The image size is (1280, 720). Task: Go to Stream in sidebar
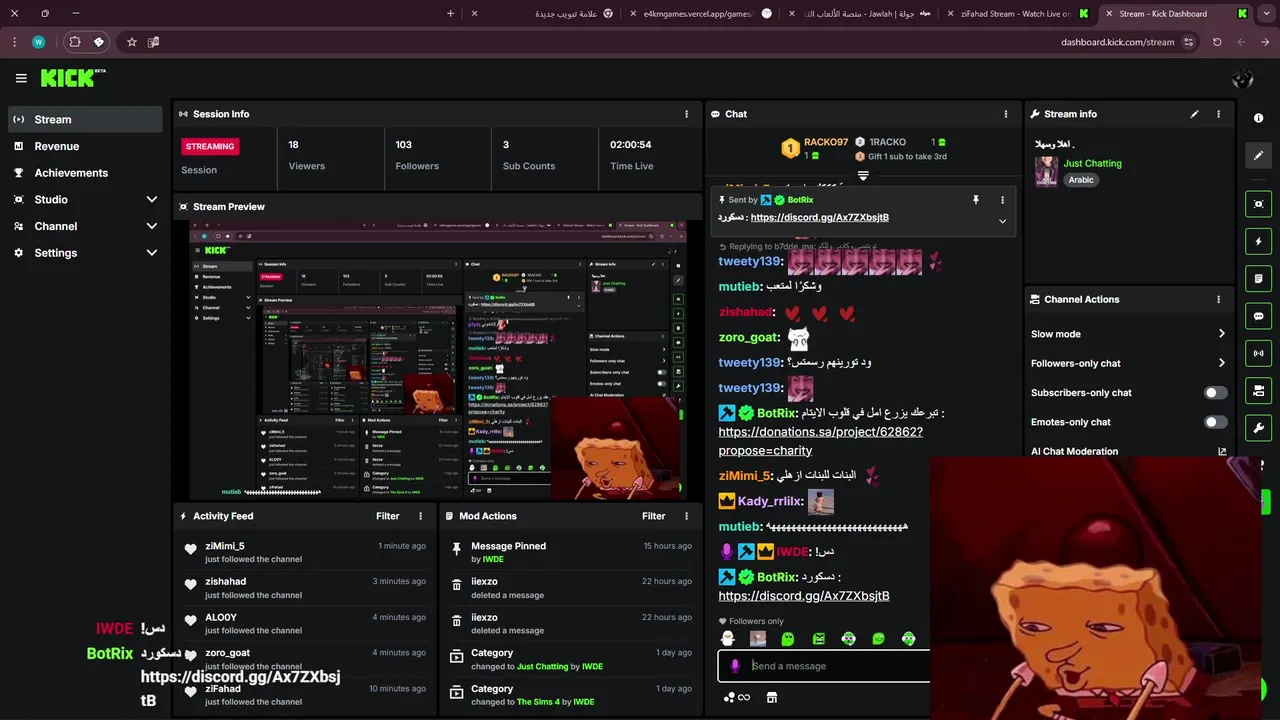86,119
